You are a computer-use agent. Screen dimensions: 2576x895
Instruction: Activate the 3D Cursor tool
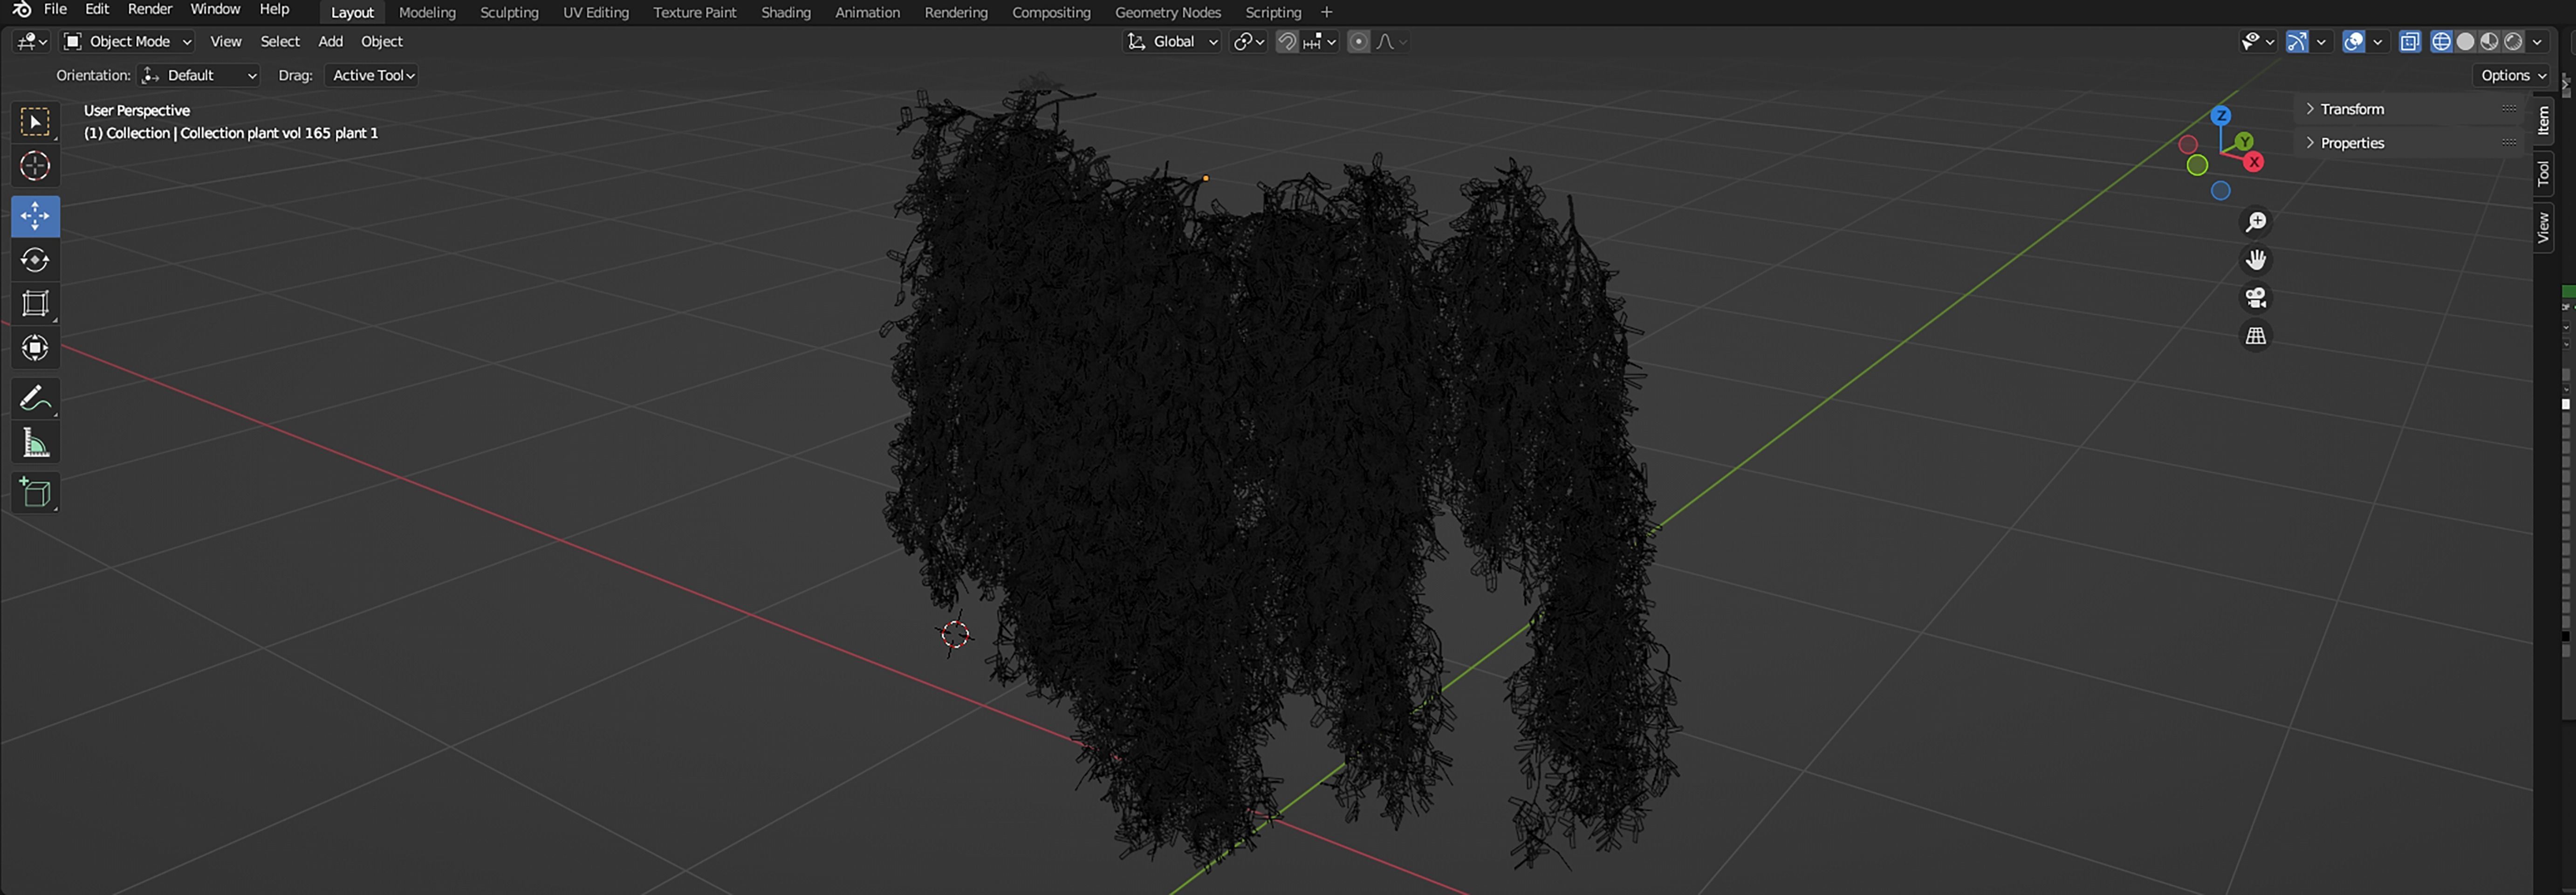pos(35,166)
